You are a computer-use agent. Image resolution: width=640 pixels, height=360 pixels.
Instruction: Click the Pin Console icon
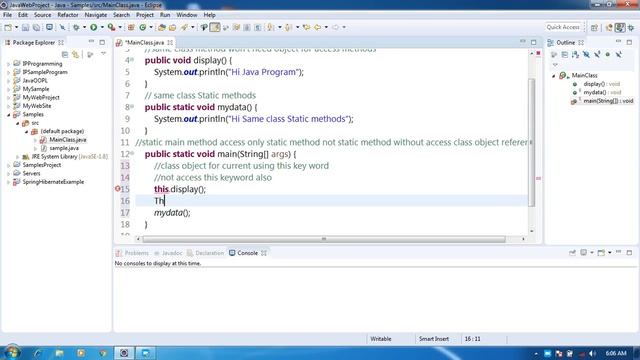572,253
